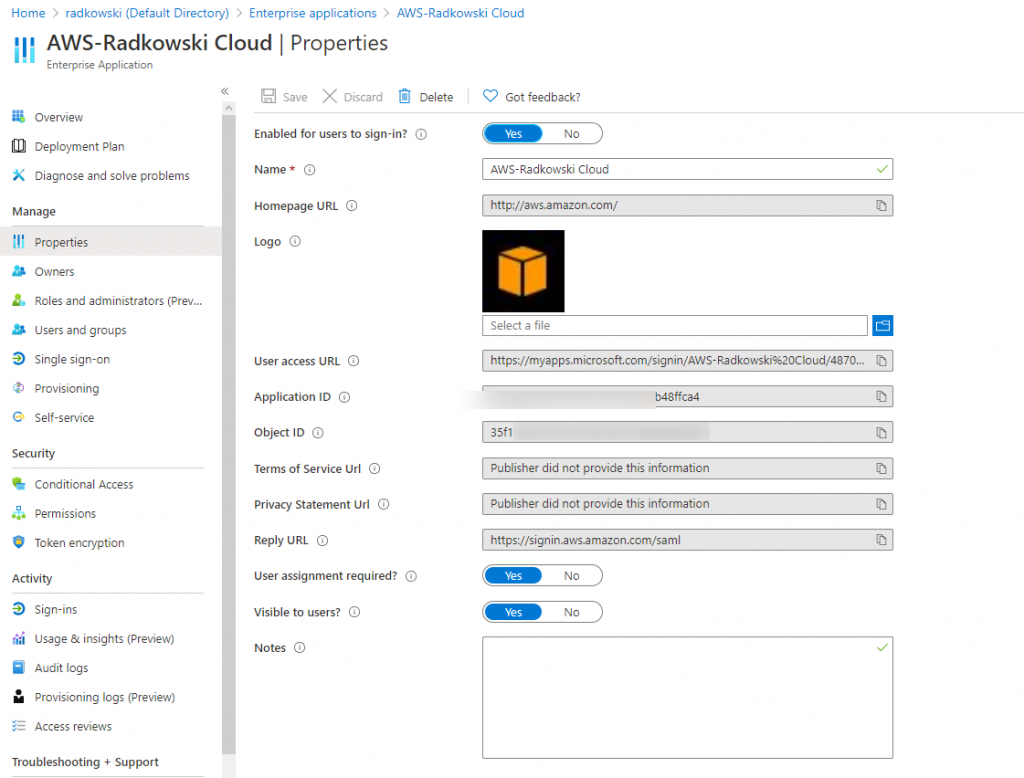Copy the Privacy Statement Url field
The width and height of the screenshot is (1024, 778).
881,504
